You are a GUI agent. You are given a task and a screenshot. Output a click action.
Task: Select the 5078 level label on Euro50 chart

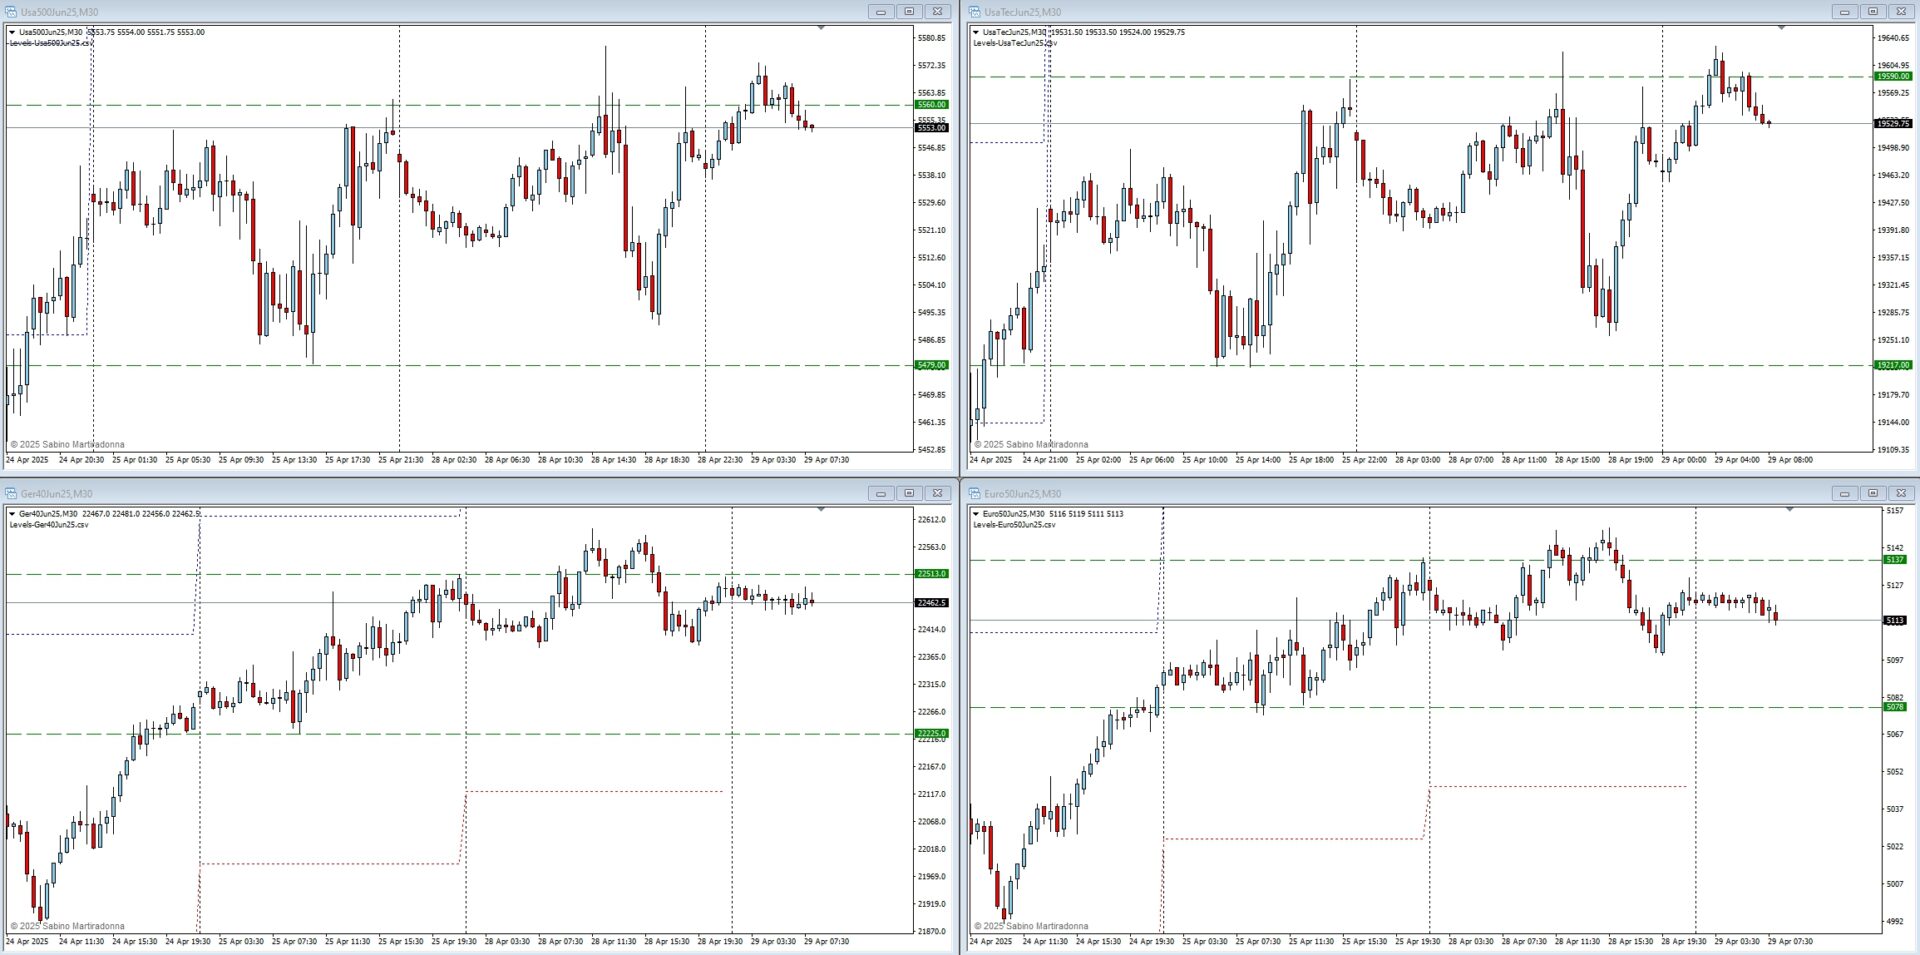(1895, 707)
